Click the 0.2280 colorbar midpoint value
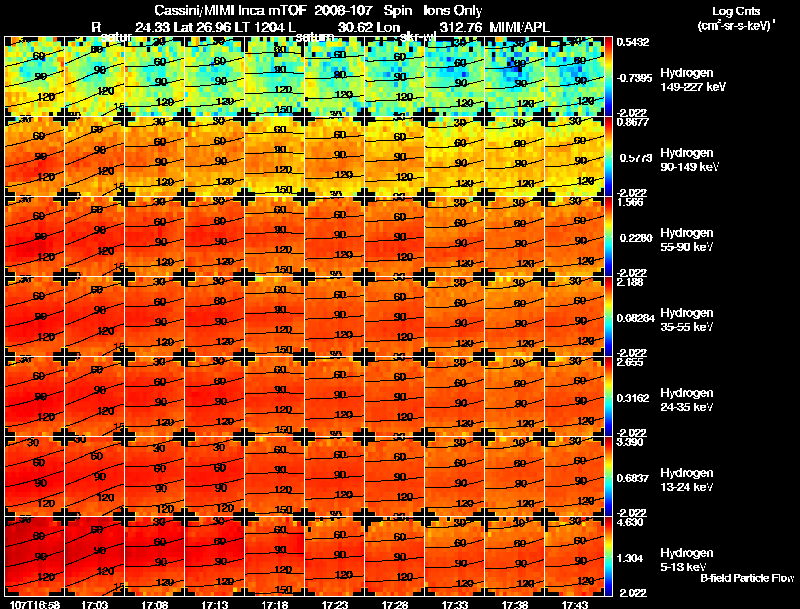 click(x=636, y=238)
